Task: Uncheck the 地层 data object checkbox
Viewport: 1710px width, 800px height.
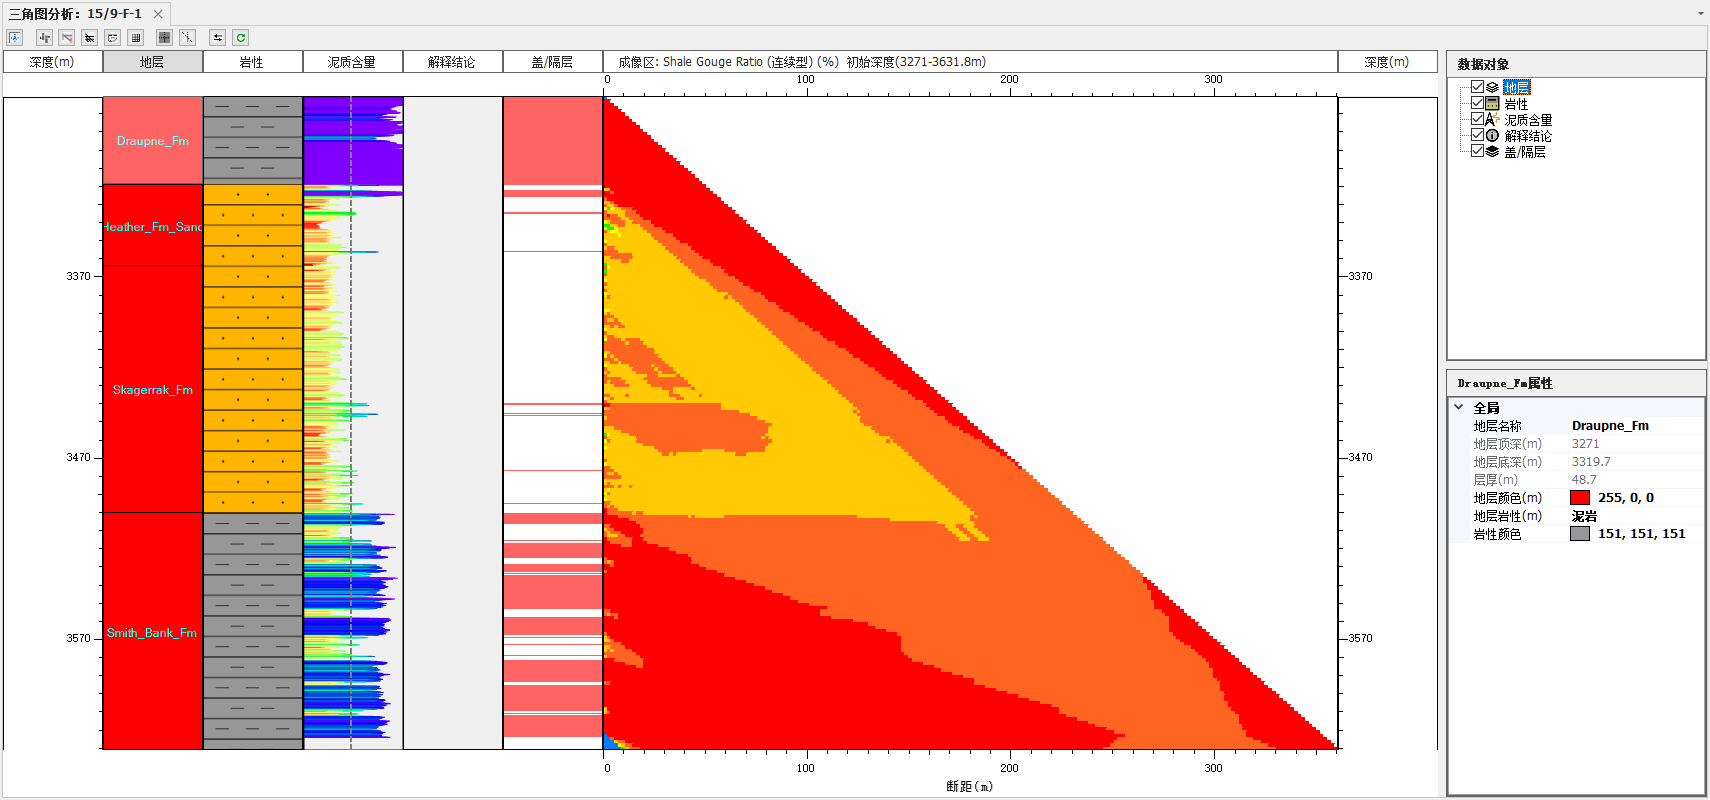Action: pos(1477,87)
